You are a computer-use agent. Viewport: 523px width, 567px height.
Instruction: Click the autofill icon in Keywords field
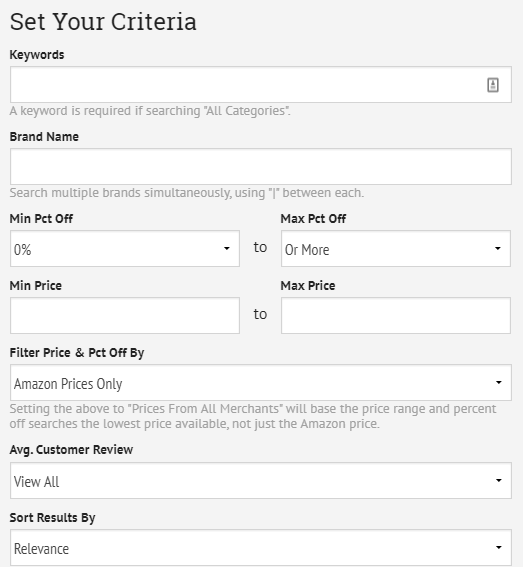(493, 85)
